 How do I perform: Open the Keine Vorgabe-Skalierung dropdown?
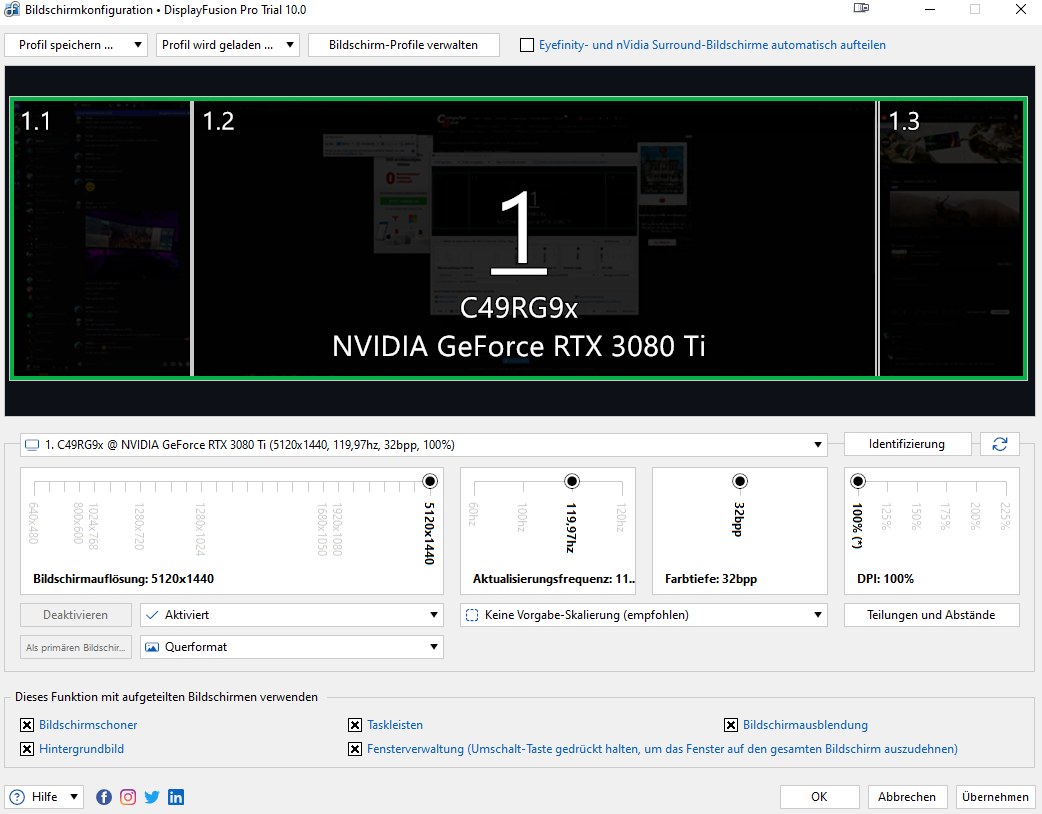(643, 615)
